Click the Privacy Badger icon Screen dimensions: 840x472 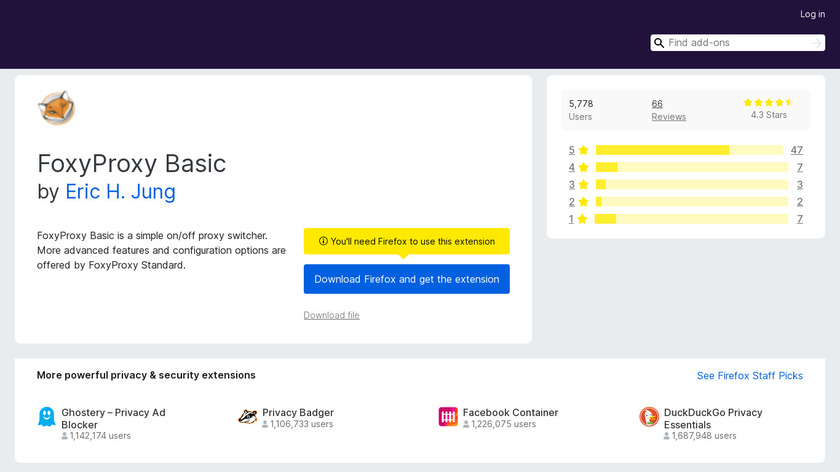pyautogui.click(x=248, y=417)
